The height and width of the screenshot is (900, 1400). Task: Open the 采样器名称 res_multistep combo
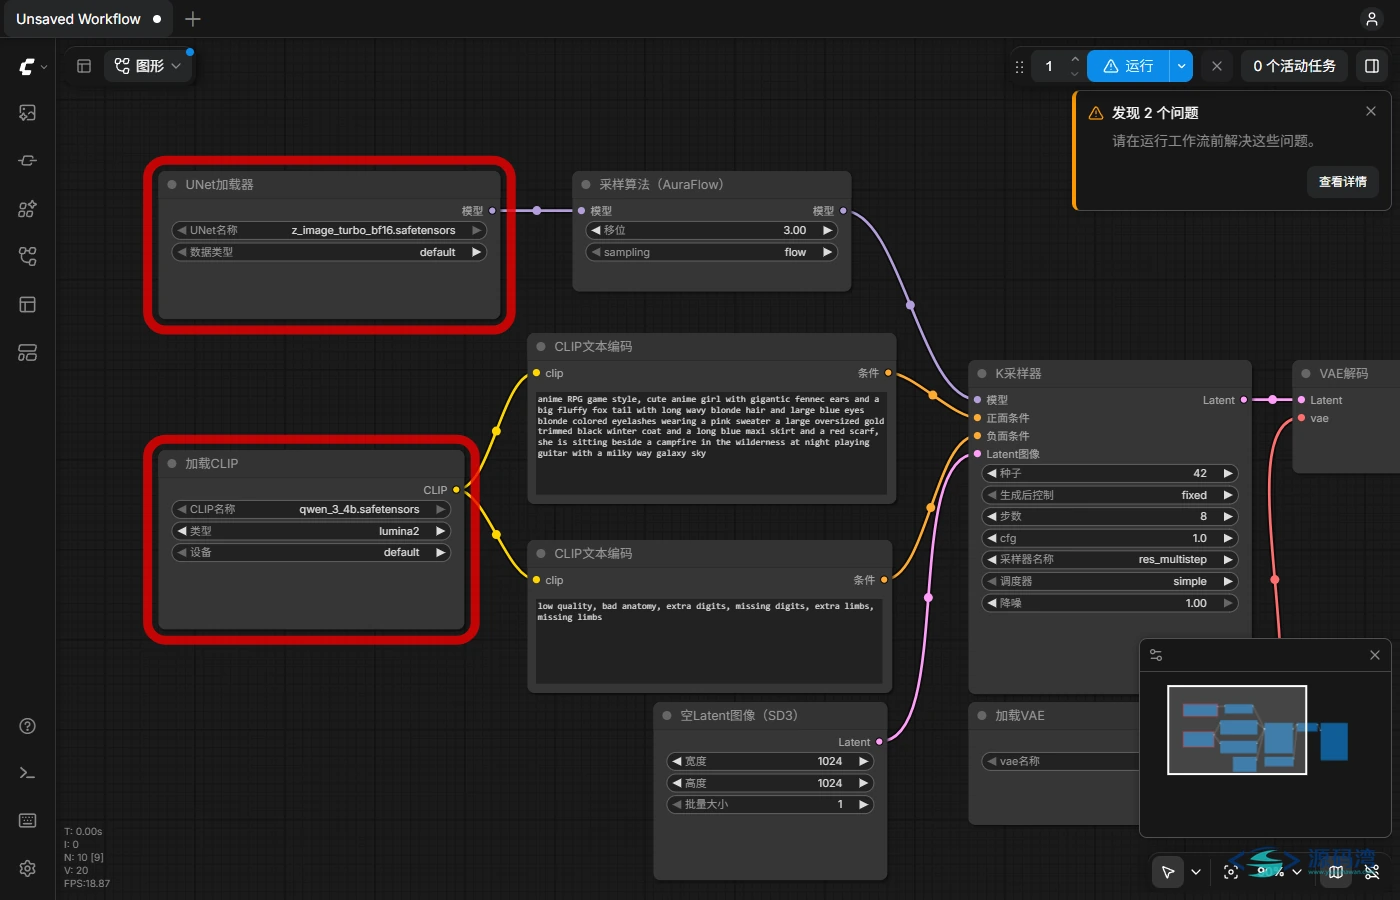click(1111, 560)
